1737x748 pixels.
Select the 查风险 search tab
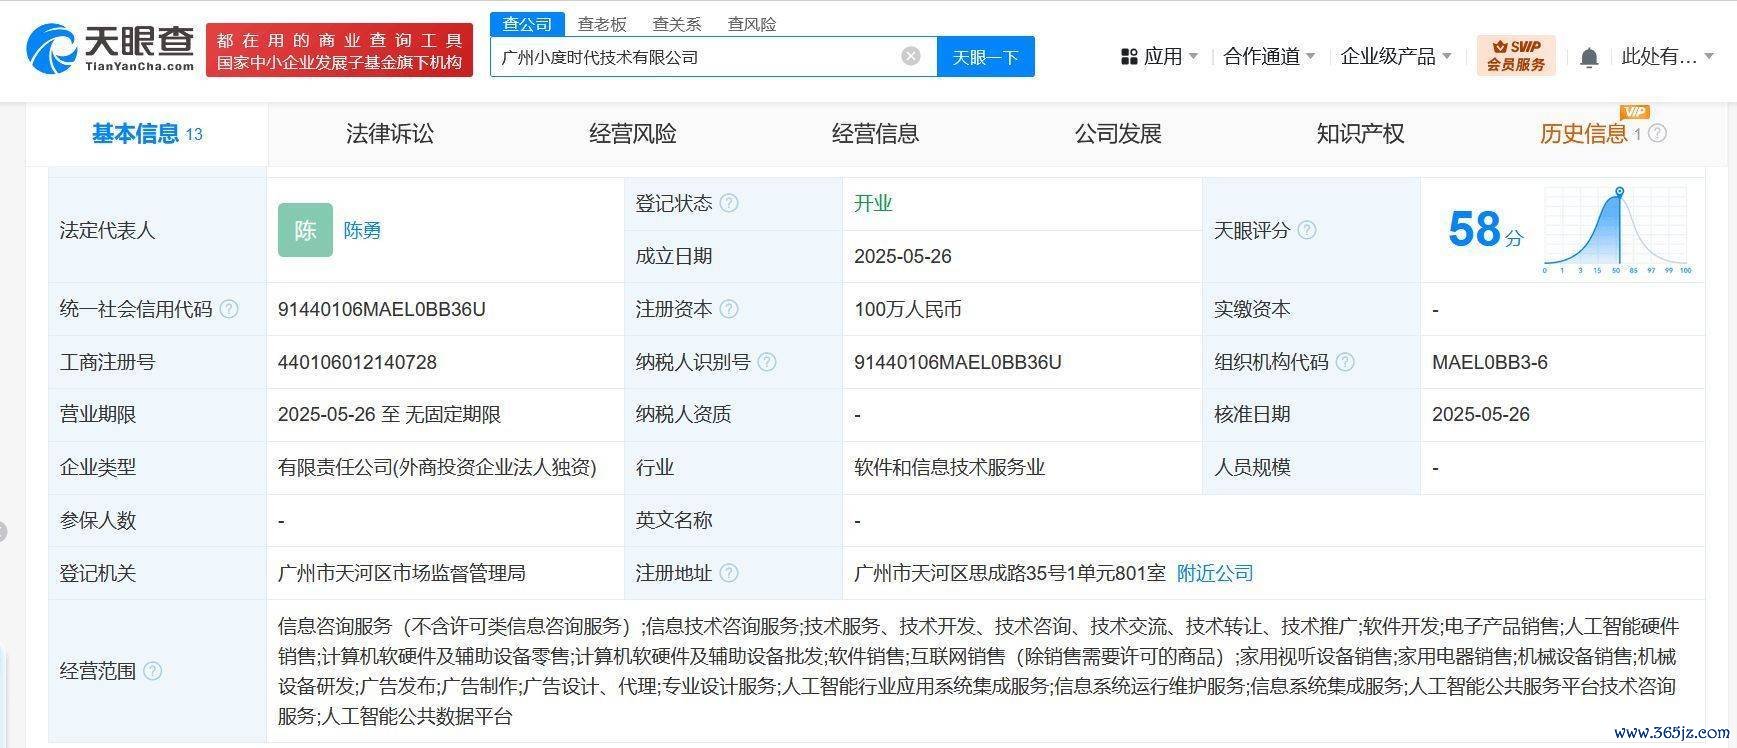(752, 24)
